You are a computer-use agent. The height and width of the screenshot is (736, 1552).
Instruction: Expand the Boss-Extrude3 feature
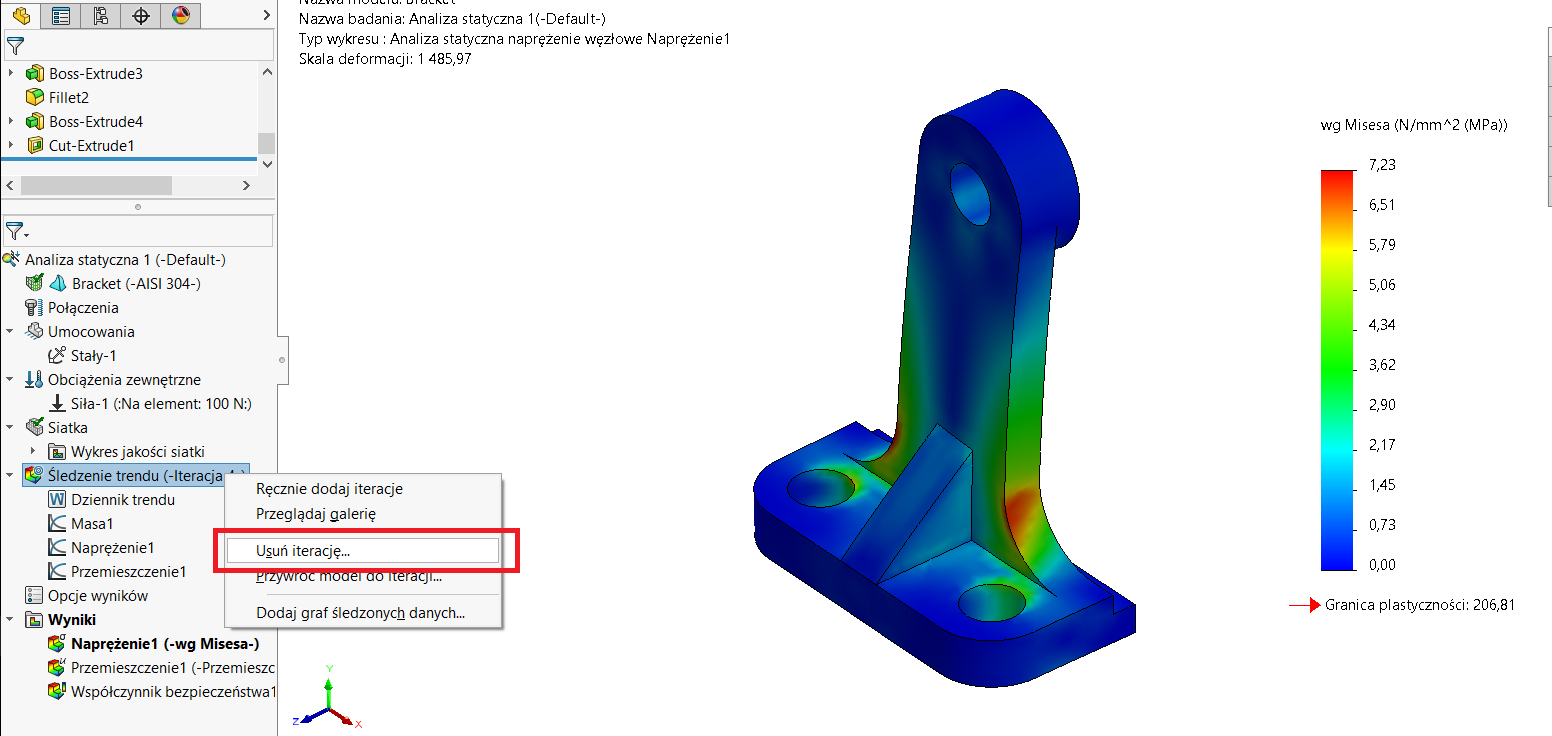tap(11, 74)
